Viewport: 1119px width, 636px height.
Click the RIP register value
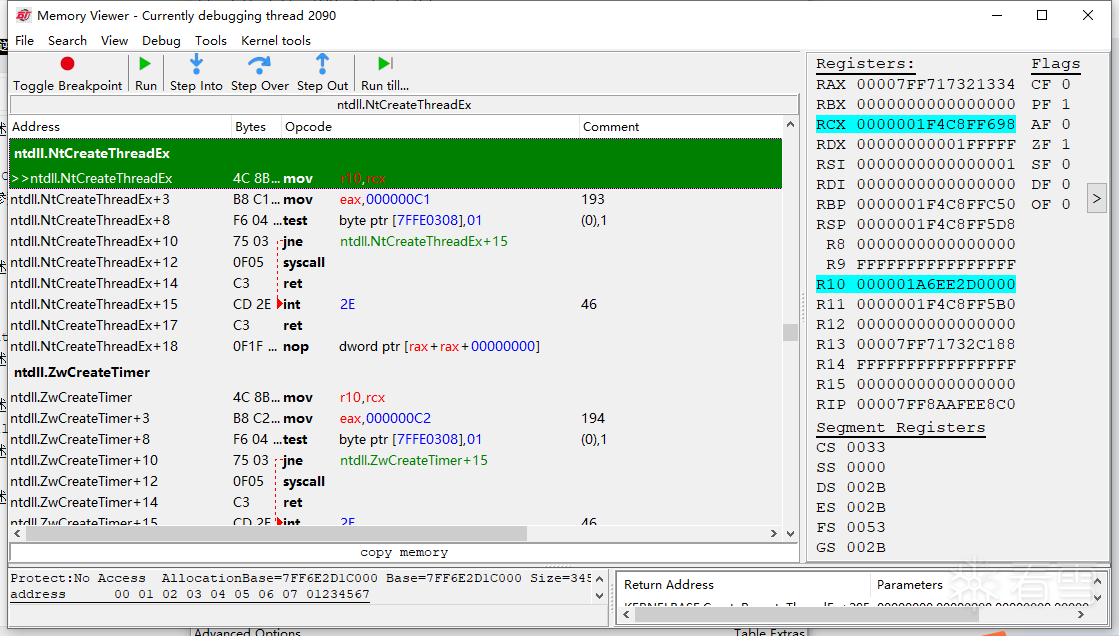pyautogui.click(x=936, y=404)
